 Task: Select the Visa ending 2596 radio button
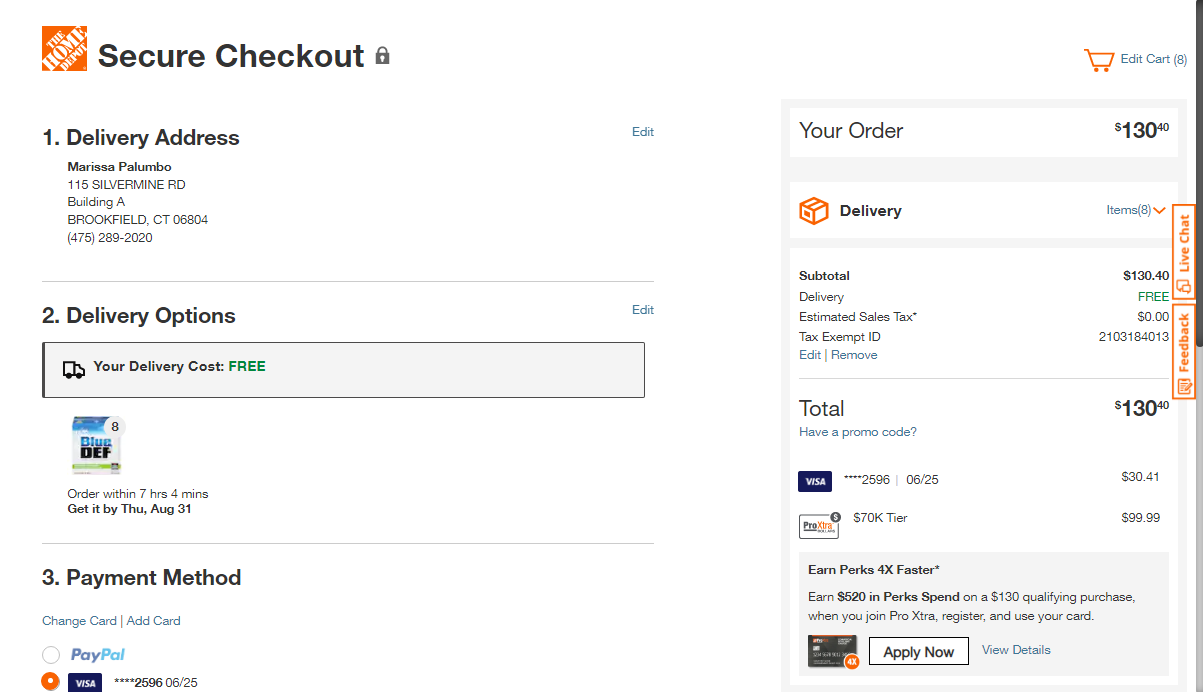51,681
